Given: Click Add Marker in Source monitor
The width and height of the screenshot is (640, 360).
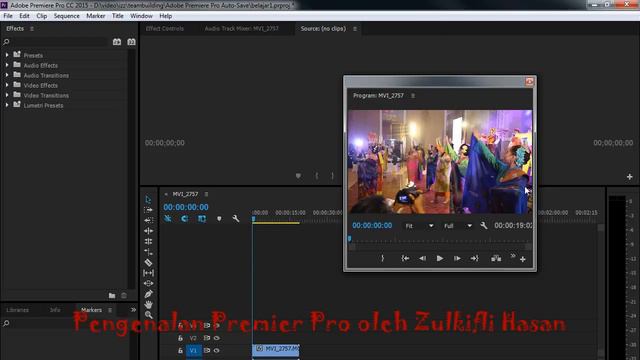Looking at the screenshot, I should [x=298, y=176].
